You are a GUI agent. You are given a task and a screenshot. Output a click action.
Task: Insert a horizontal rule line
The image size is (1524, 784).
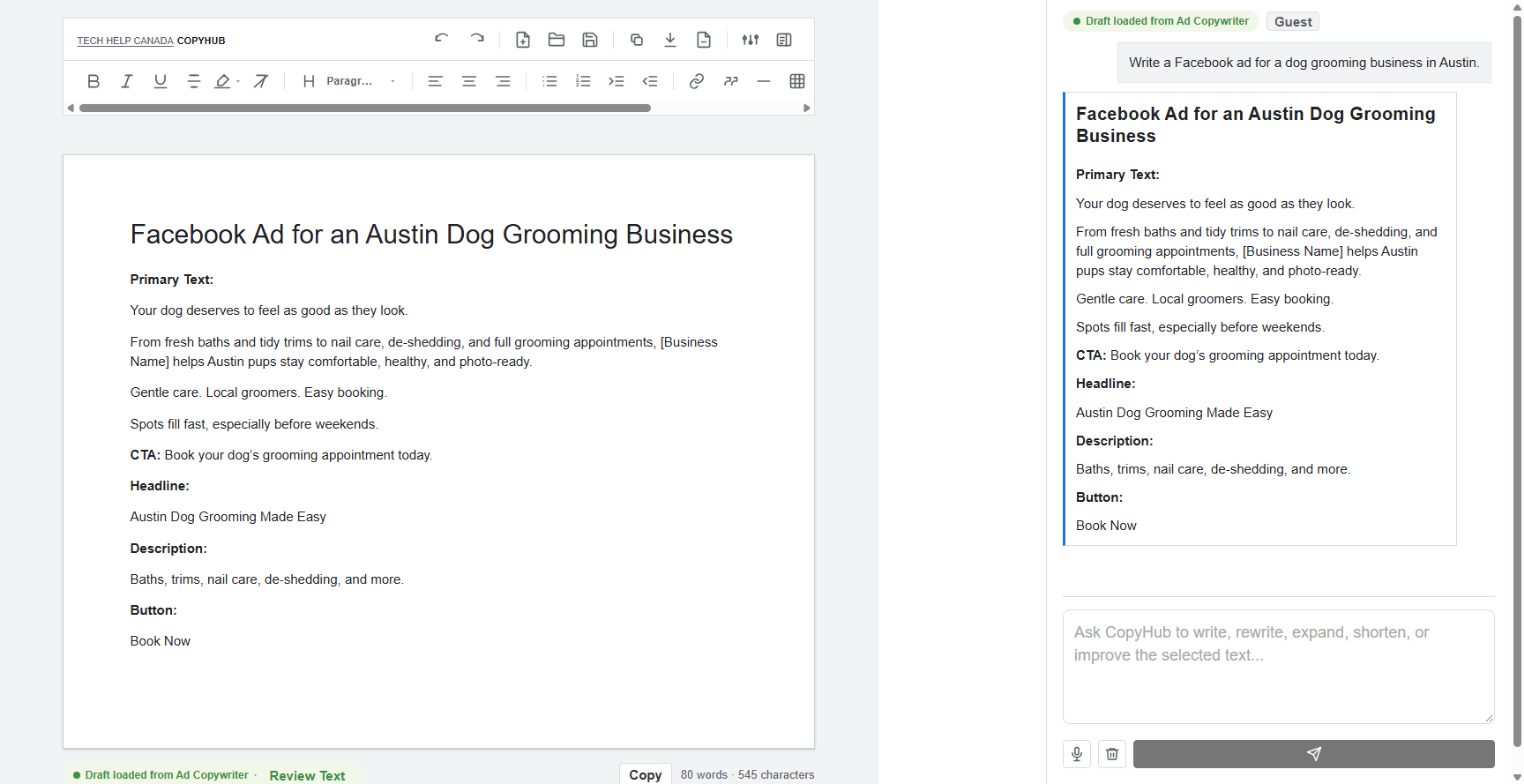764,81
